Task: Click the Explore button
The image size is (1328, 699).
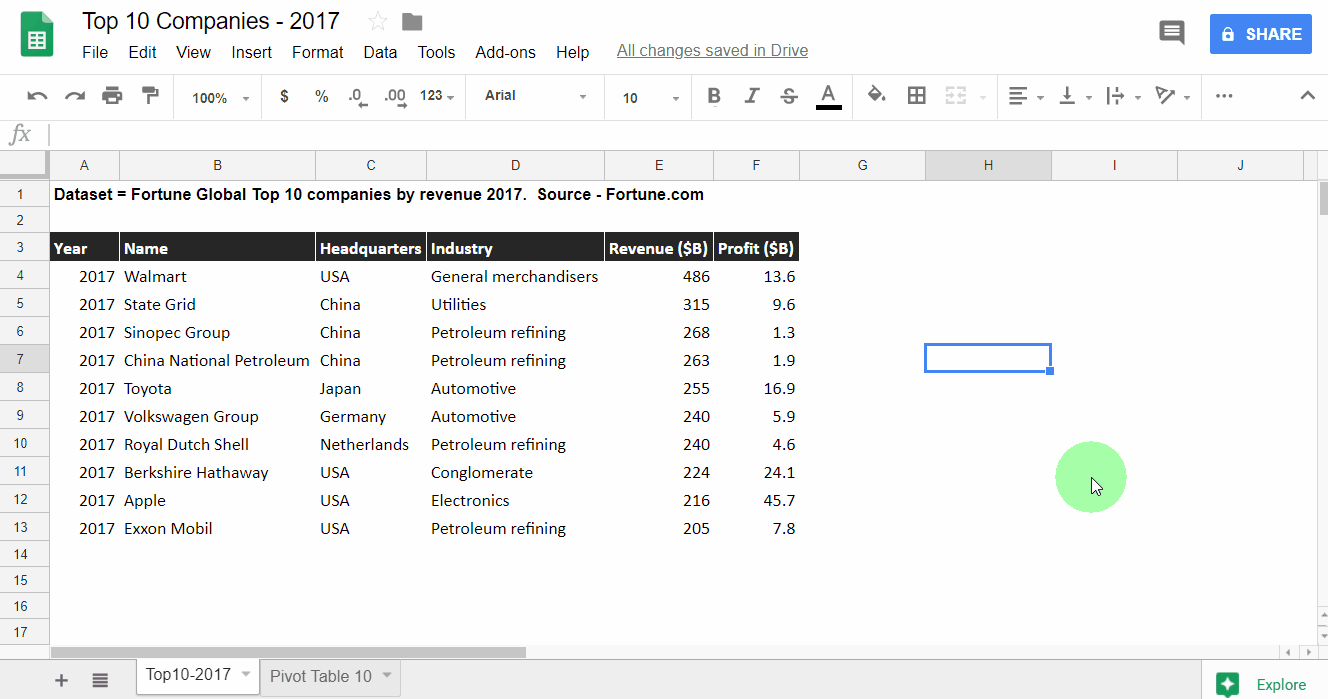Action: coord(1264,684)
